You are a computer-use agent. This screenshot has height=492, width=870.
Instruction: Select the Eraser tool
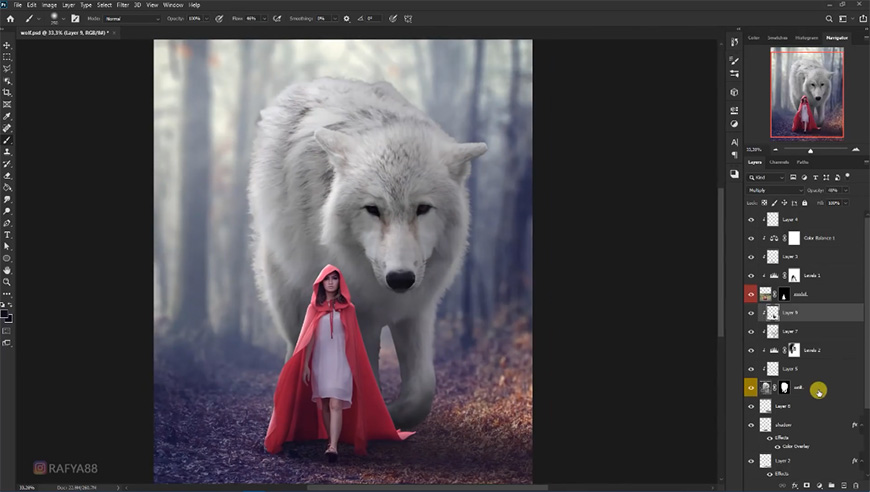7,176
